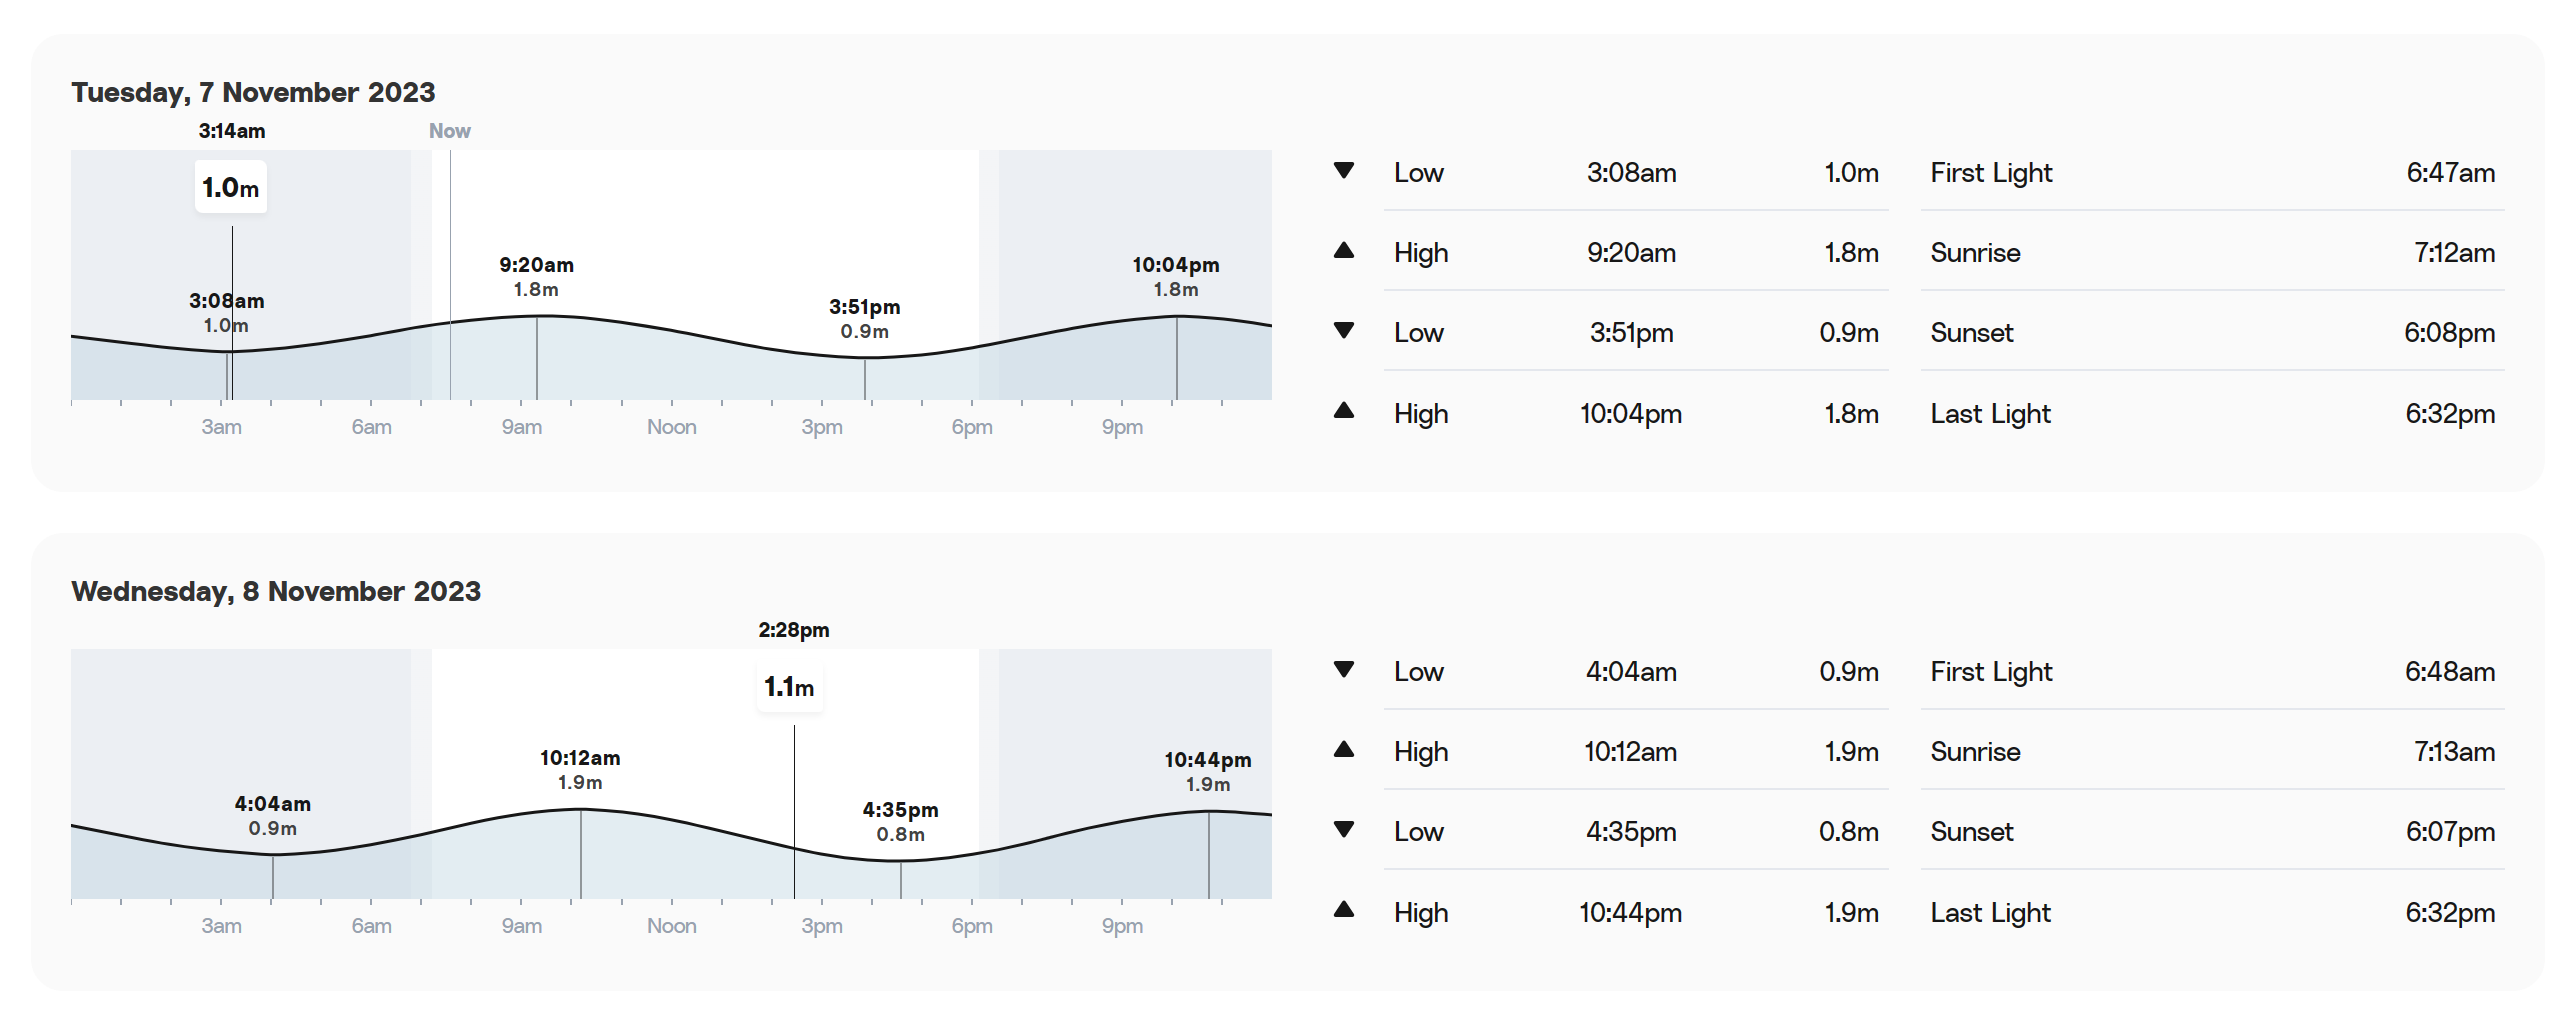Click the 9:20am high tide peak label on Tuesday's chart
Screen dimensions: 2574x1026
pyautogui.click(x=537, y=277)
